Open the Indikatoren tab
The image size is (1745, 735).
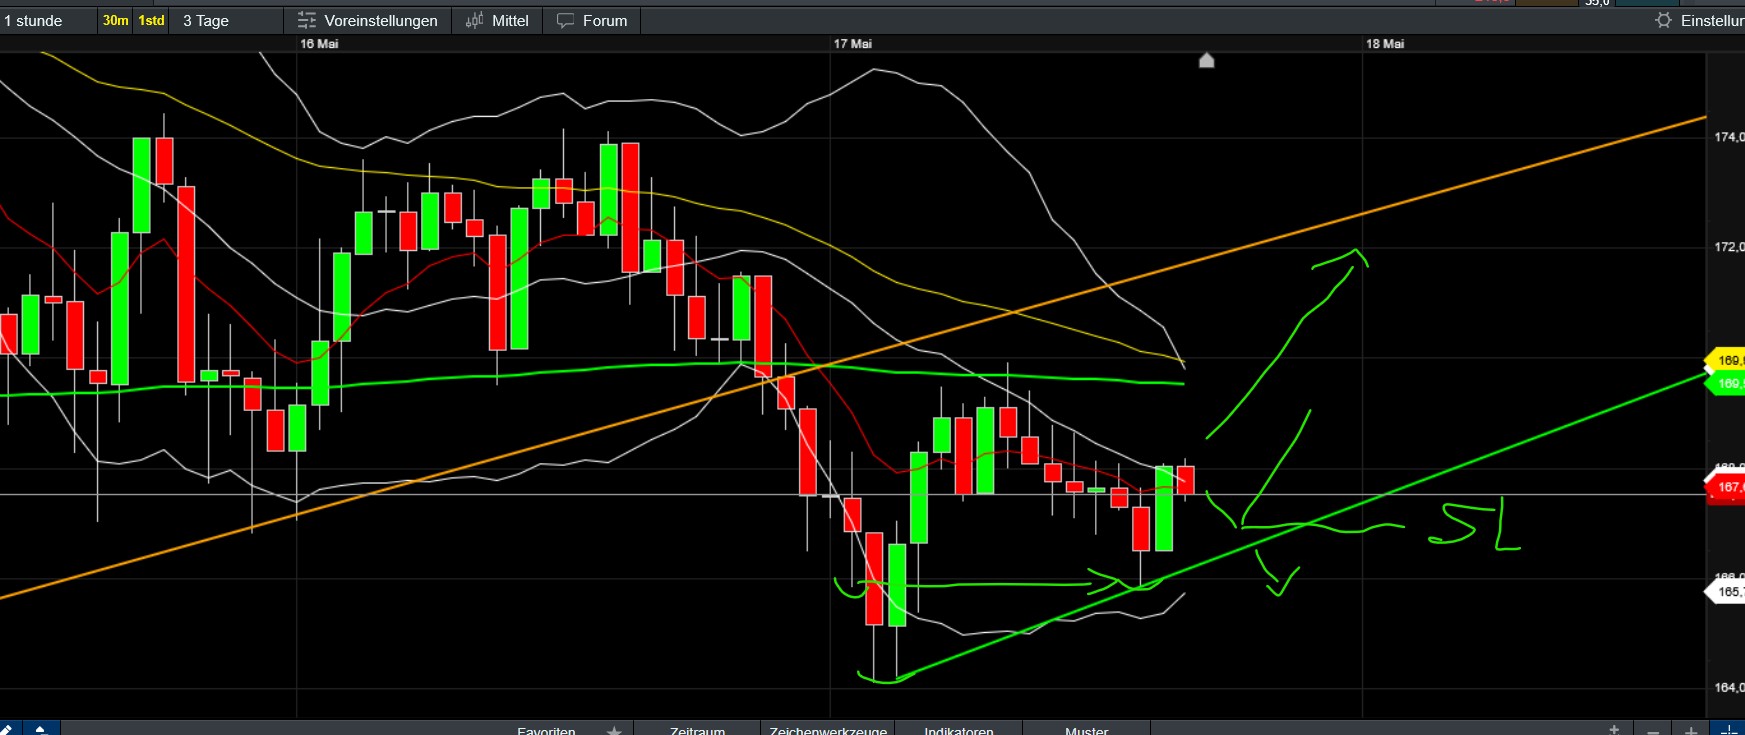tap(959, 731)
